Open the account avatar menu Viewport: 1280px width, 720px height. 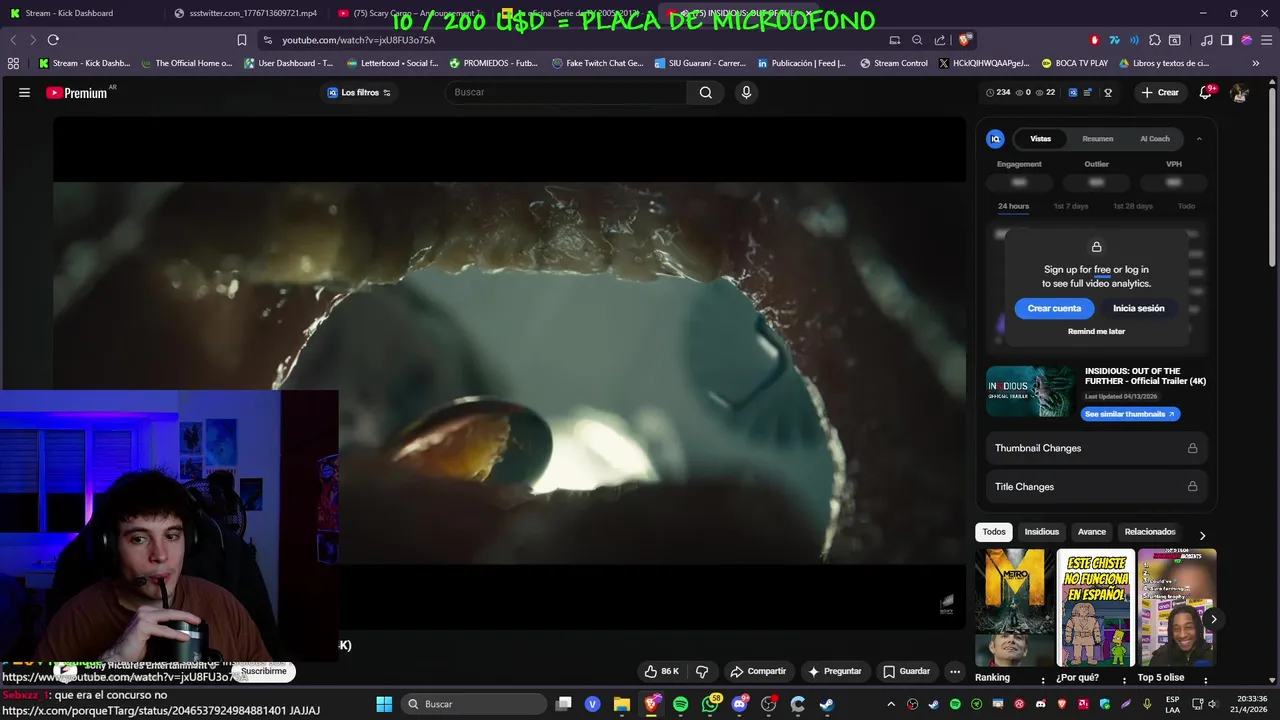coord(1240,92)
